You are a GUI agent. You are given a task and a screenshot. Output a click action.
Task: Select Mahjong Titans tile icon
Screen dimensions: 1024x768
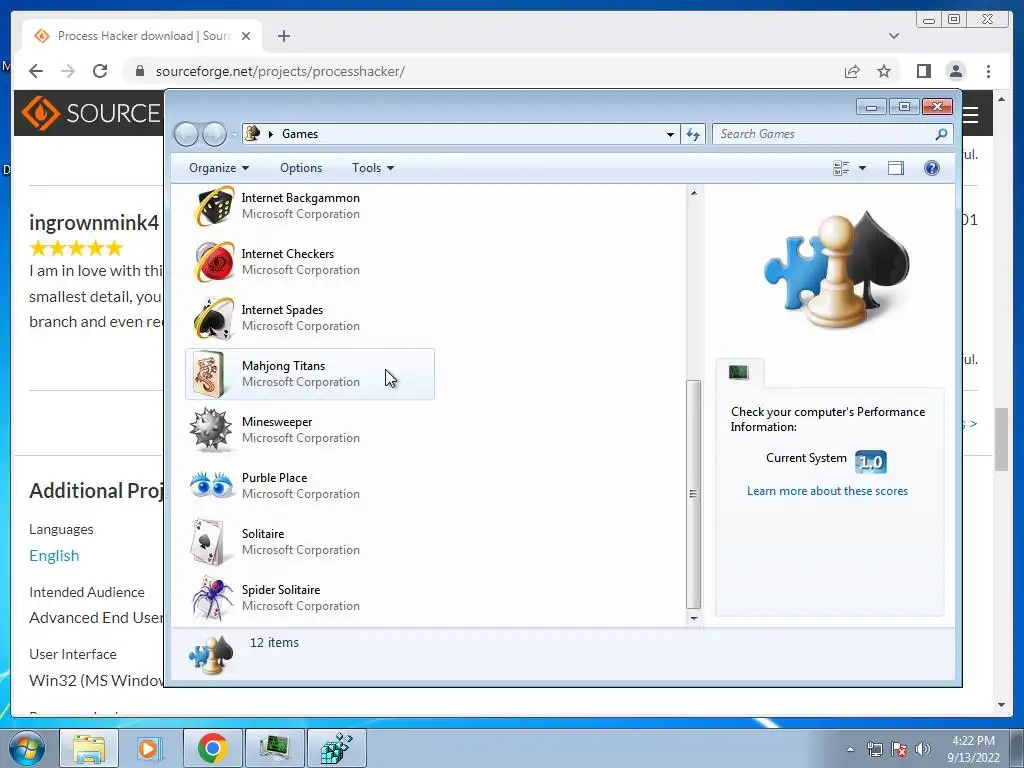click(x=209, y=374)
